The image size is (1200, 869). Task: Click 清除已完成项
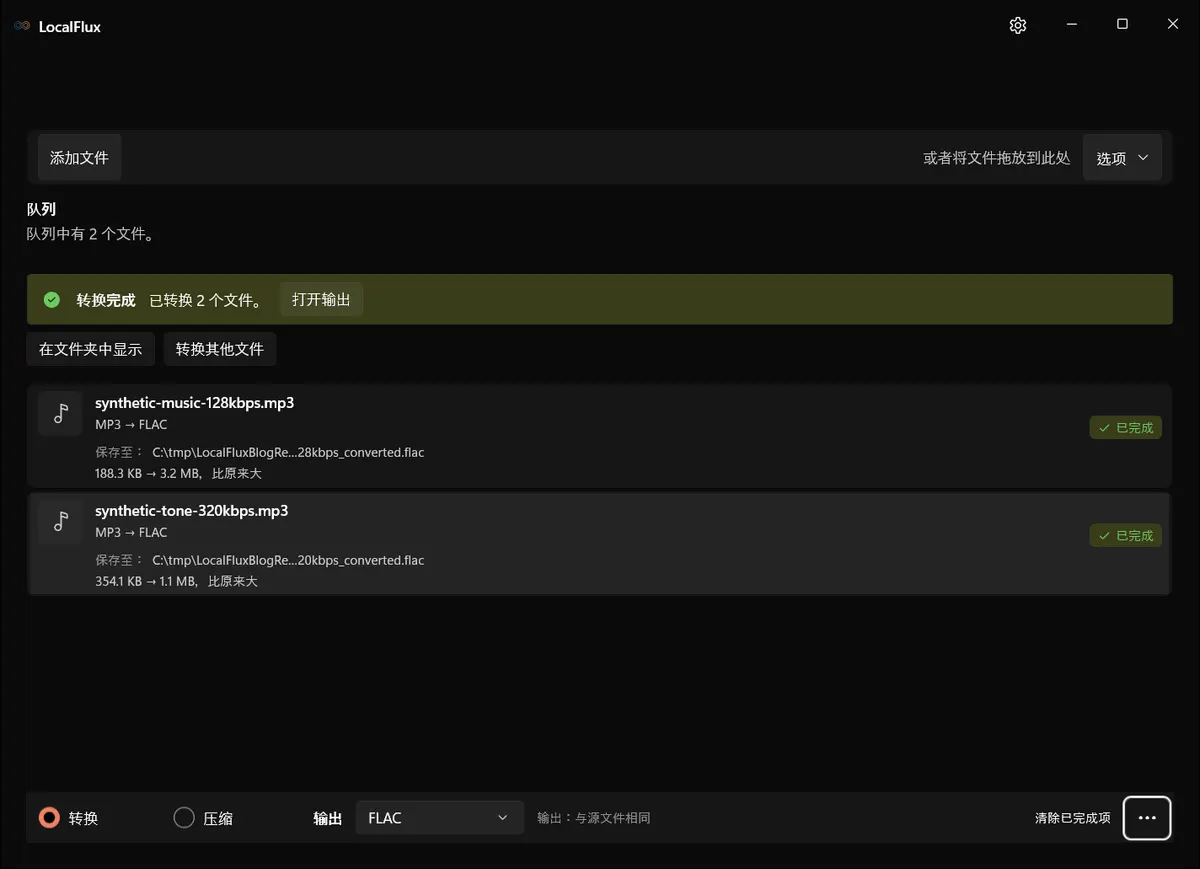[1072, 818]
